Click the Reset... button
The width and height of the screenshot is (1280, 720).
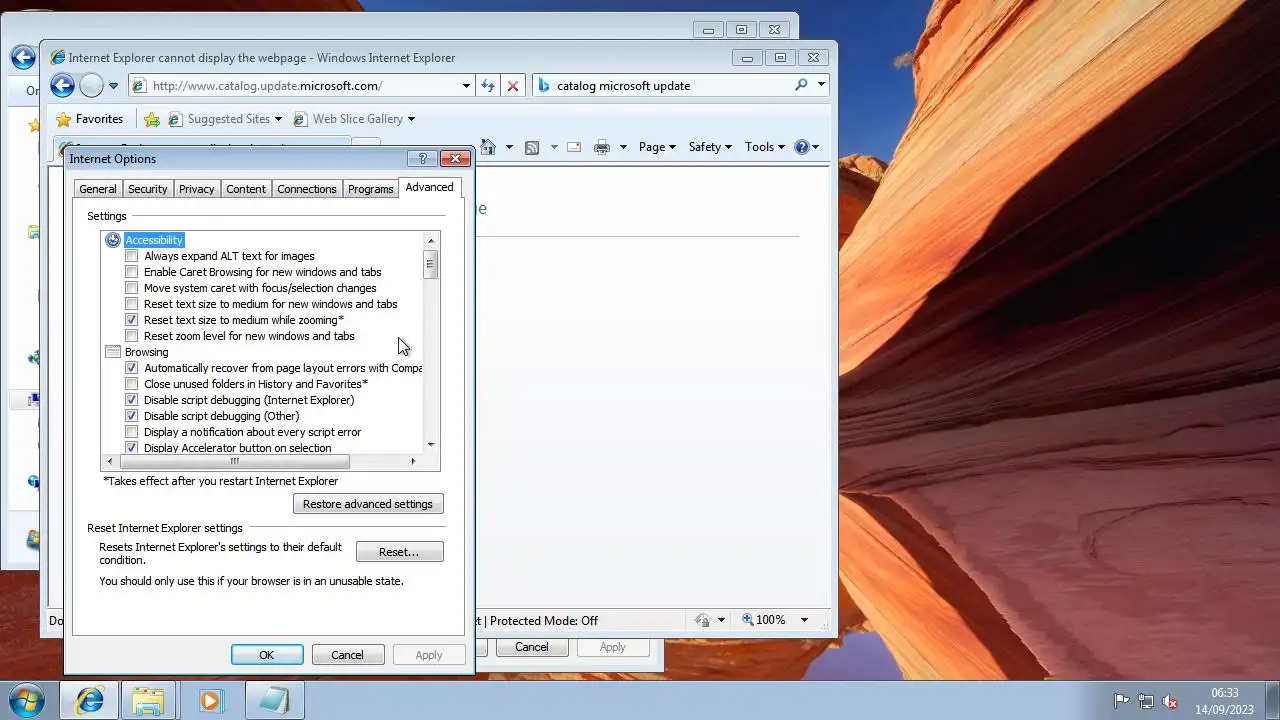point(399,552)
